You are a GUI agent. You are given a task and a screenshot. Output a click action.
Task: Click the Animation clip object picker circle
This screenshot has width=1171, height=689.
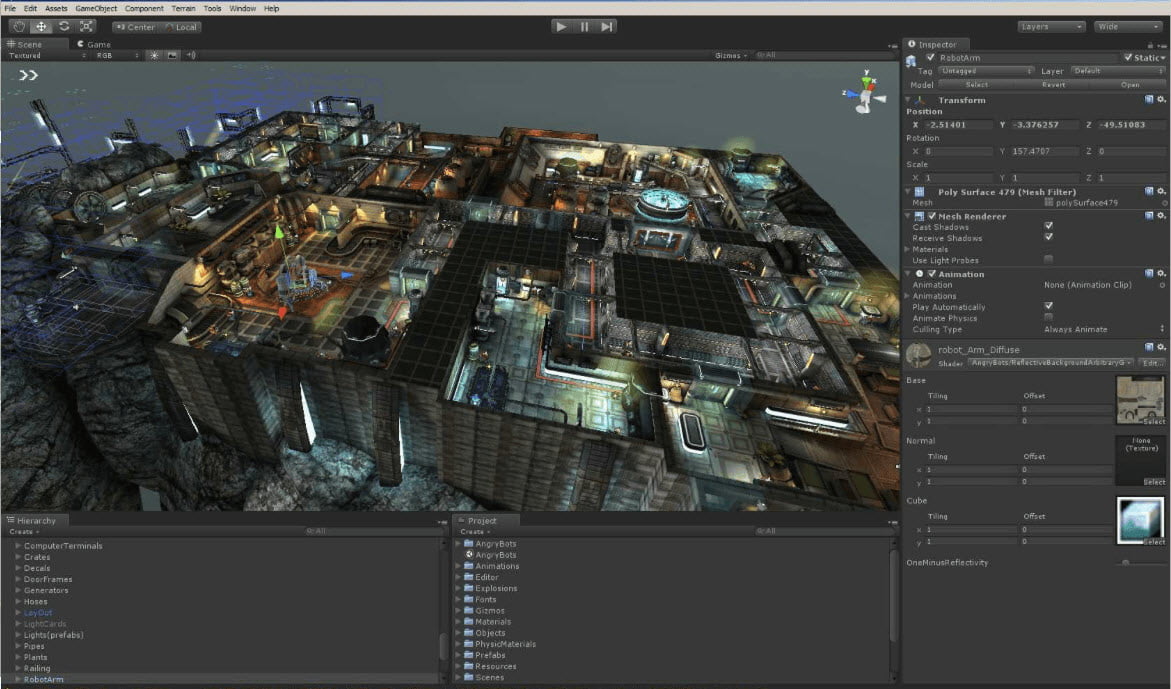1162,285
